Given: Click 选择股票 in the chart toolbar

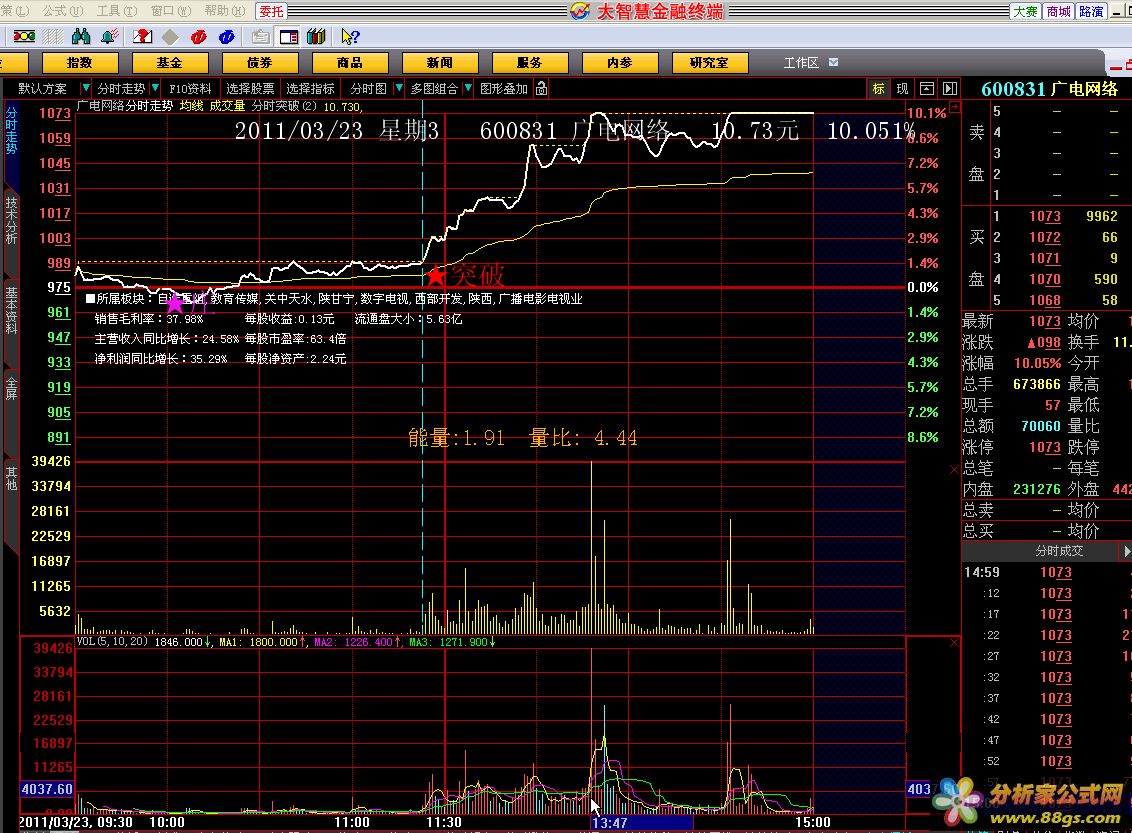Looking at the screenshot, I should 250,88.
